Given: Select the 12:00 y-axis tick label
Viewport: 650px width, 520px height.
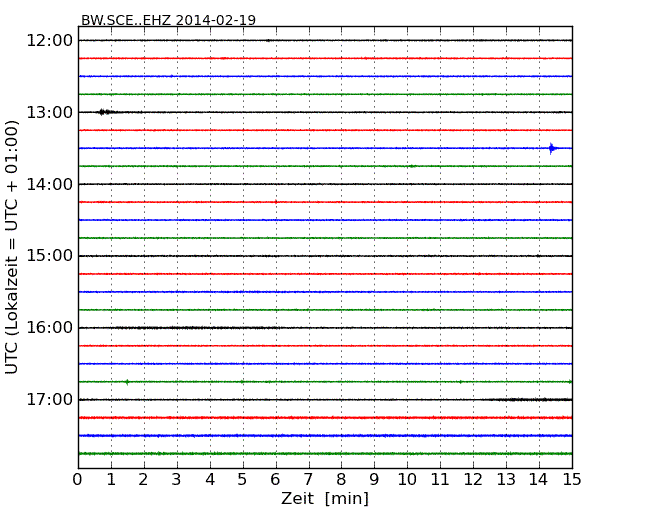Looking at the screenshot, I should pyautogui.click(x=49, y=40).
